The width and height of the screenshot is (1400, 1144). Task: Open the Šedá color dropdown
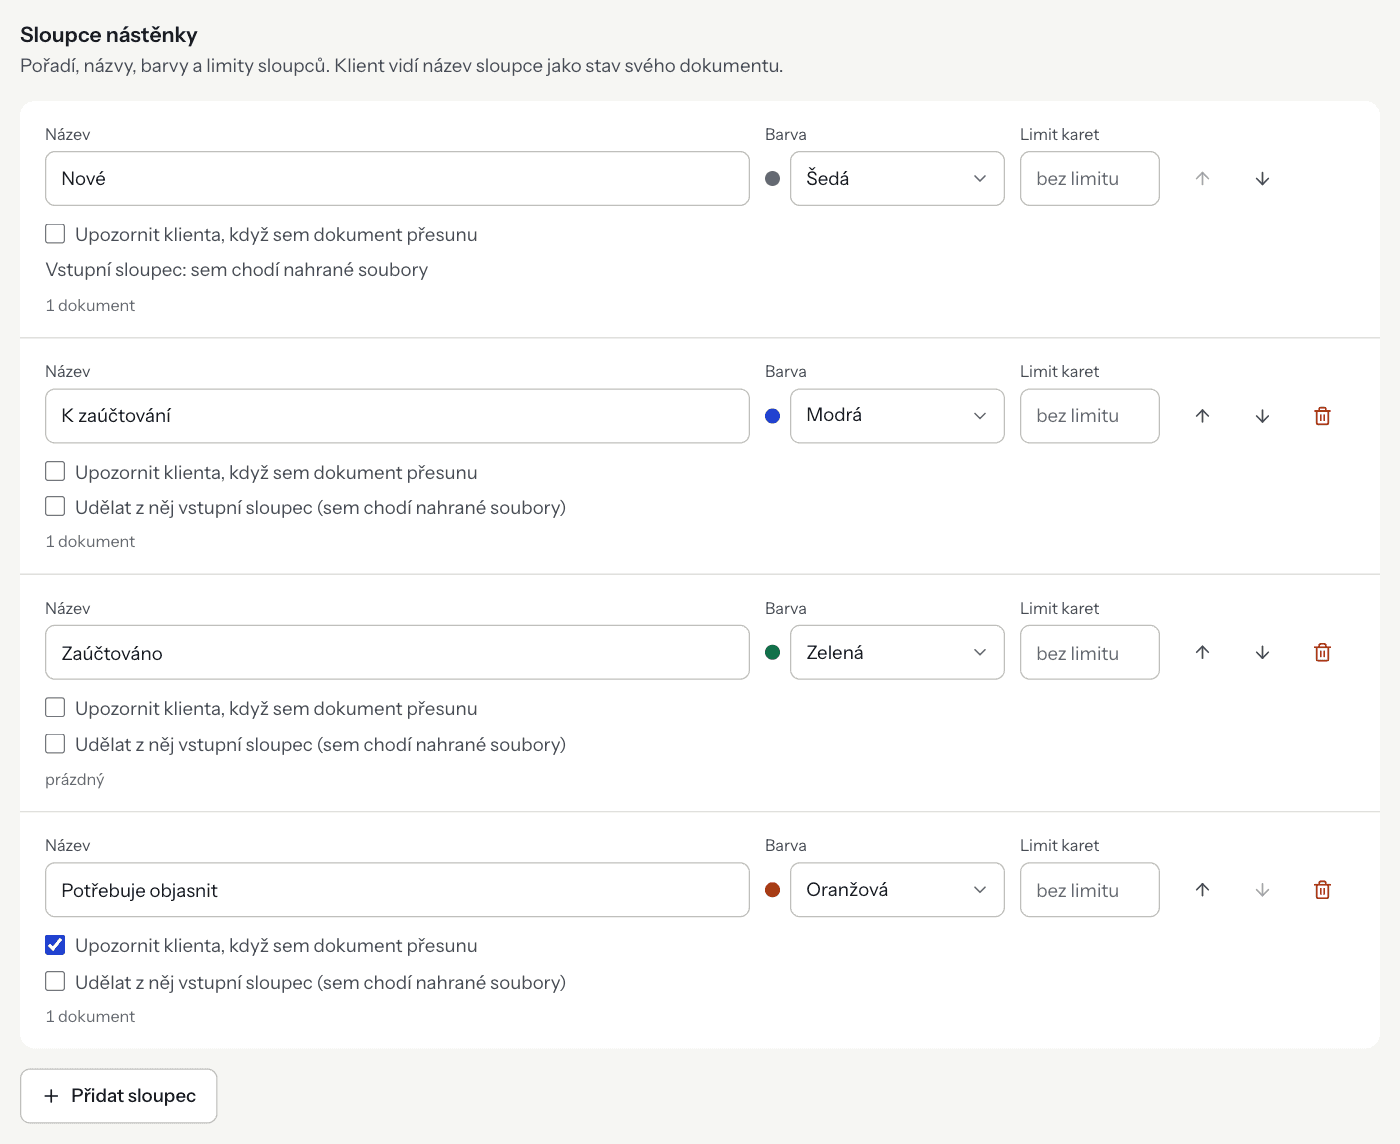tap(897, 179)
